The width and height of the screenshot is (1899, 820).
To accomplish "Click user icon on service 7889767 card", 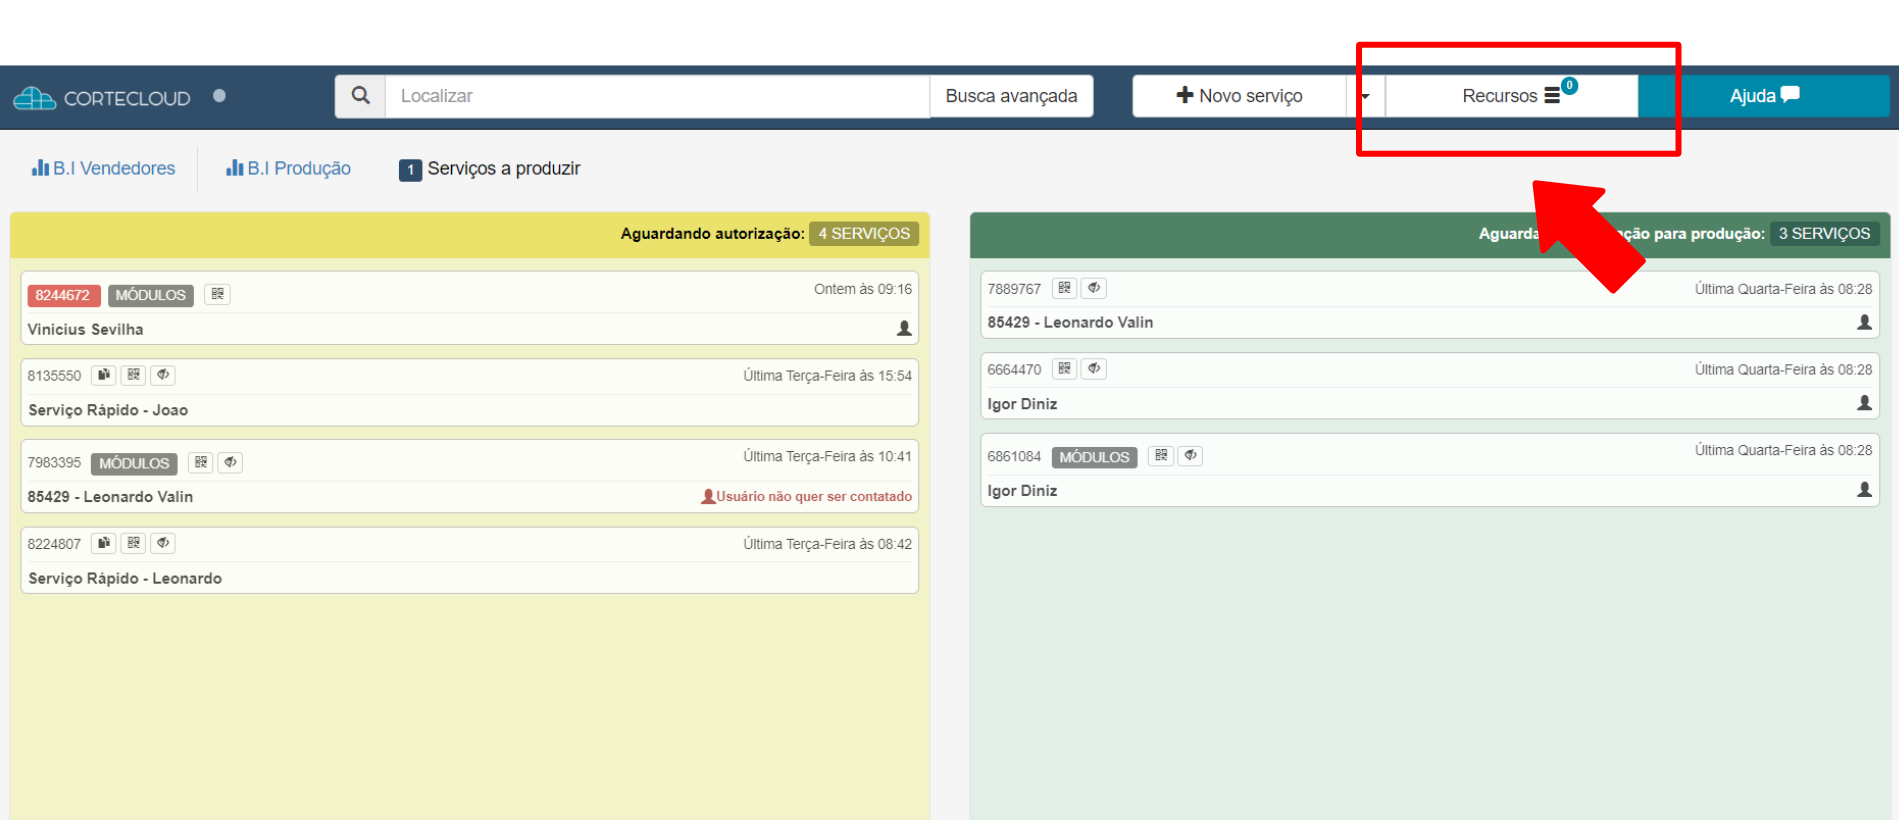I will [1864, 322].
